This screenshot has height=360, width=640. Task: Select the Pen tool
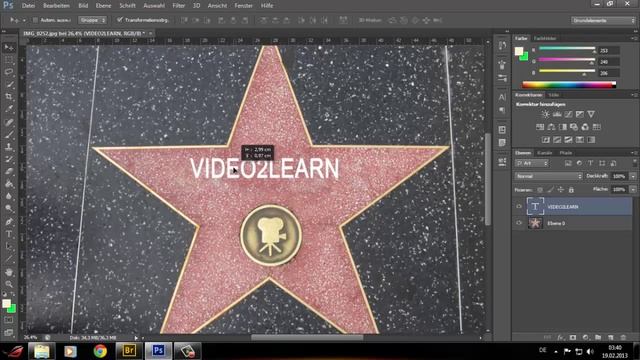coord(9,222)
